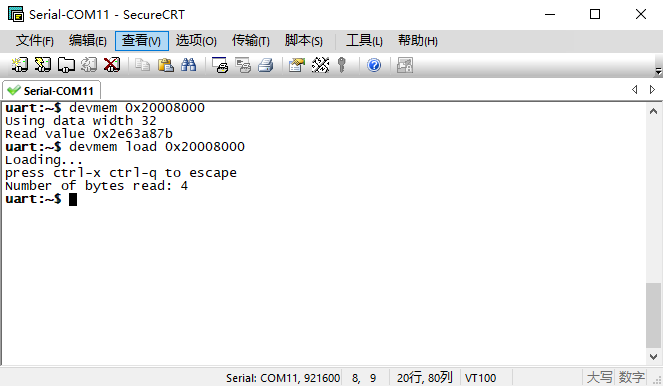Image resolution: width=663 pixels, height=386 pixels.
Task: Open the Connect in Tab icon
Action: point(66,65)
